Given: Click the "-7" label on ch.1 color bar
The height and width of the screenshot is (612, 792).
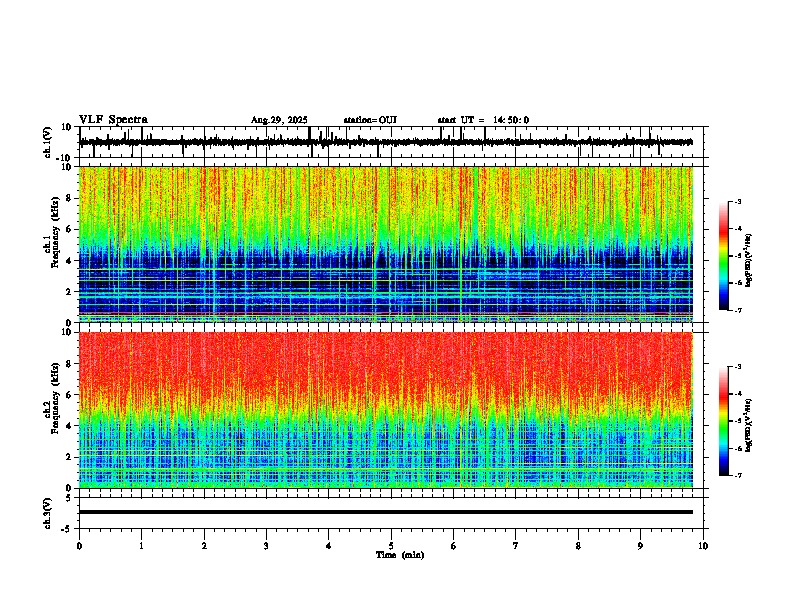Looking at the screenshot, I should pyautogui.click(x=737, y=310).
